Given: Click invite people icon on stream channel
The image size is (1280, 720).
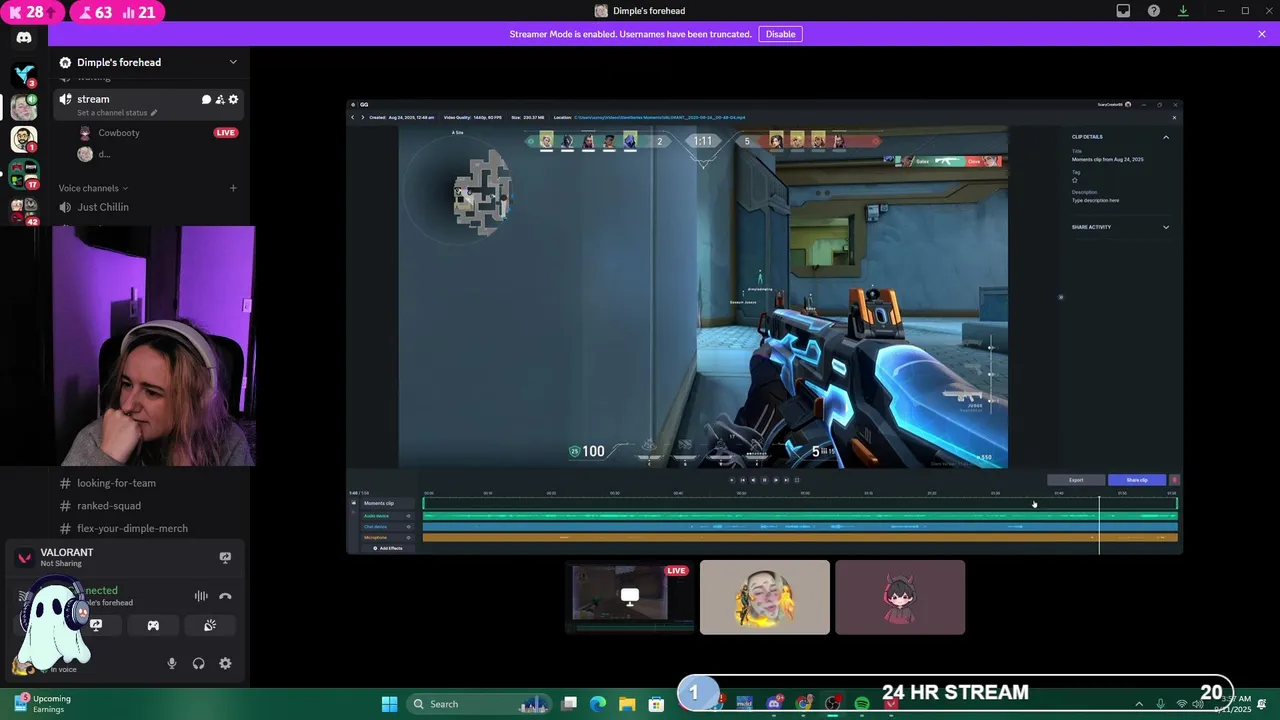Looking at the screenshot, I should [x=220, y=99].
